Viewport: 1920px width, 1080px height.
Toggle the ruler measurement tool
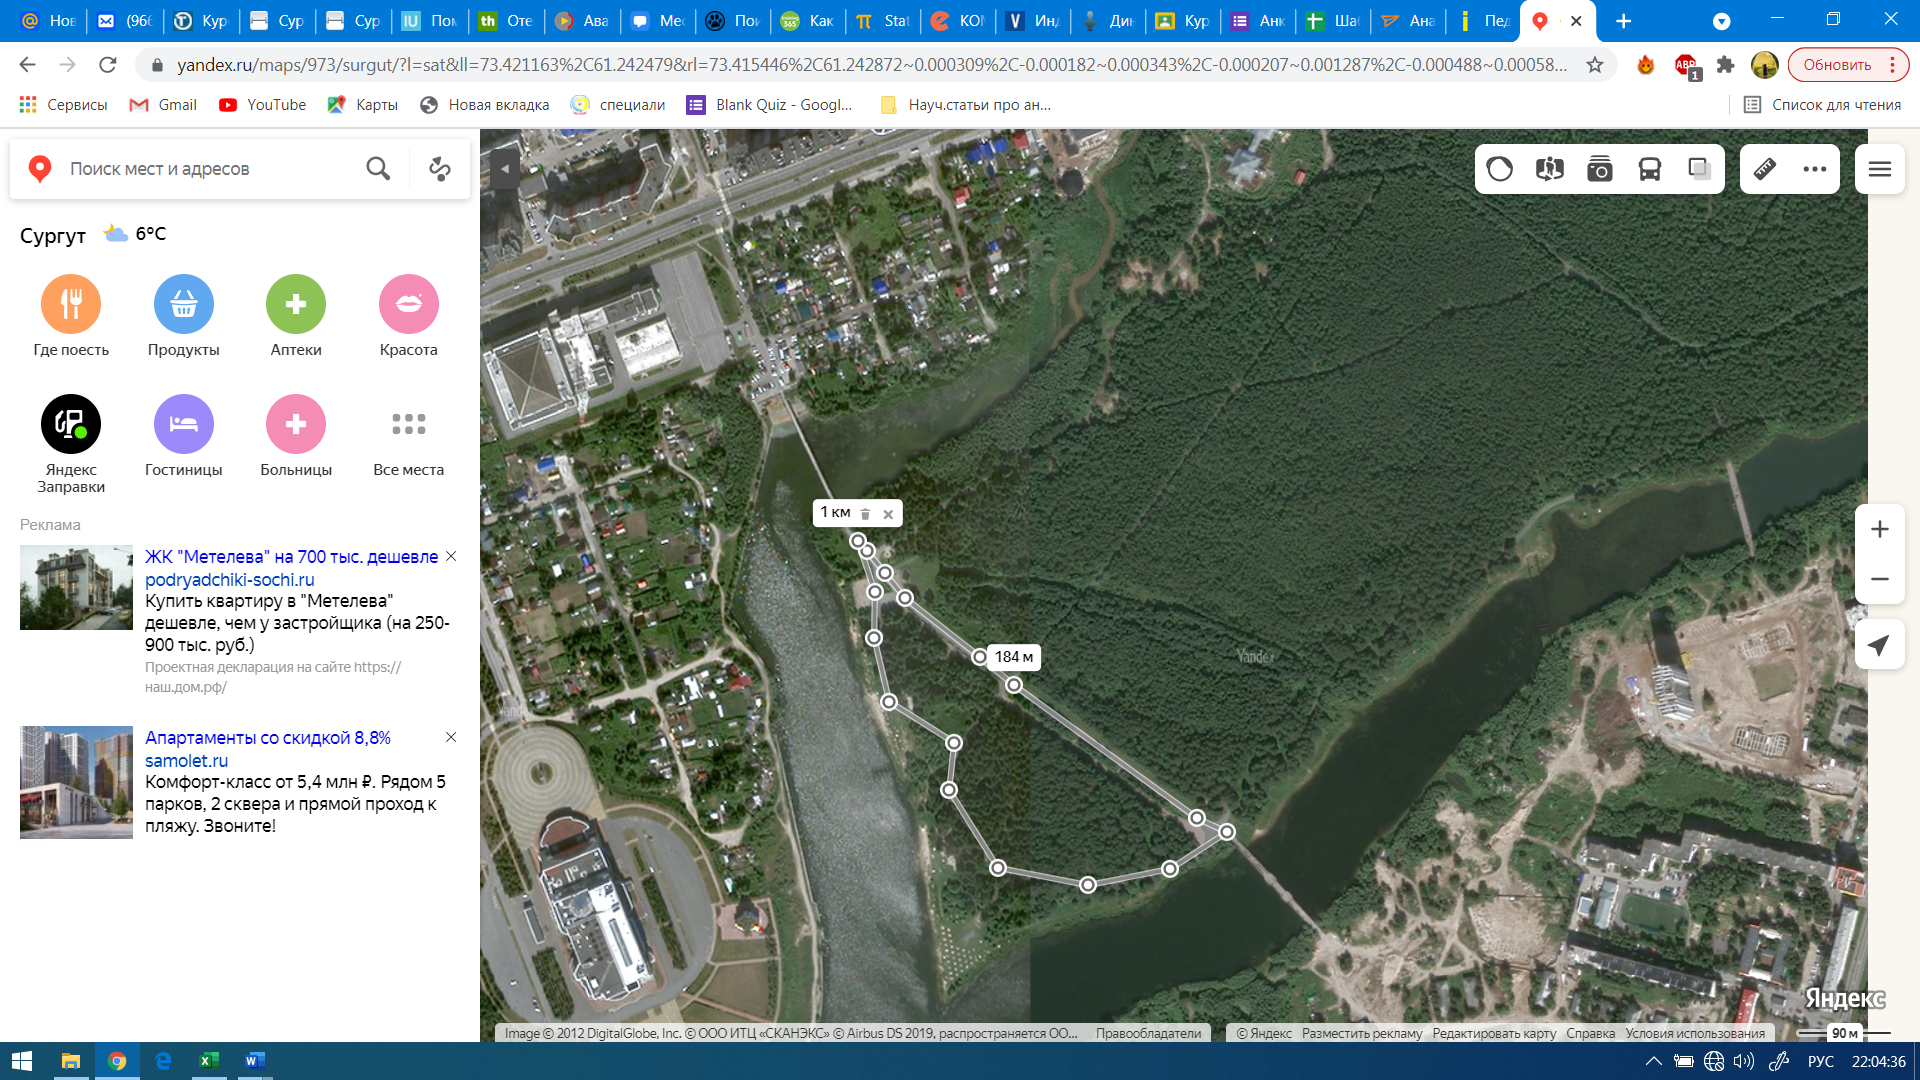coord(1765,169)
